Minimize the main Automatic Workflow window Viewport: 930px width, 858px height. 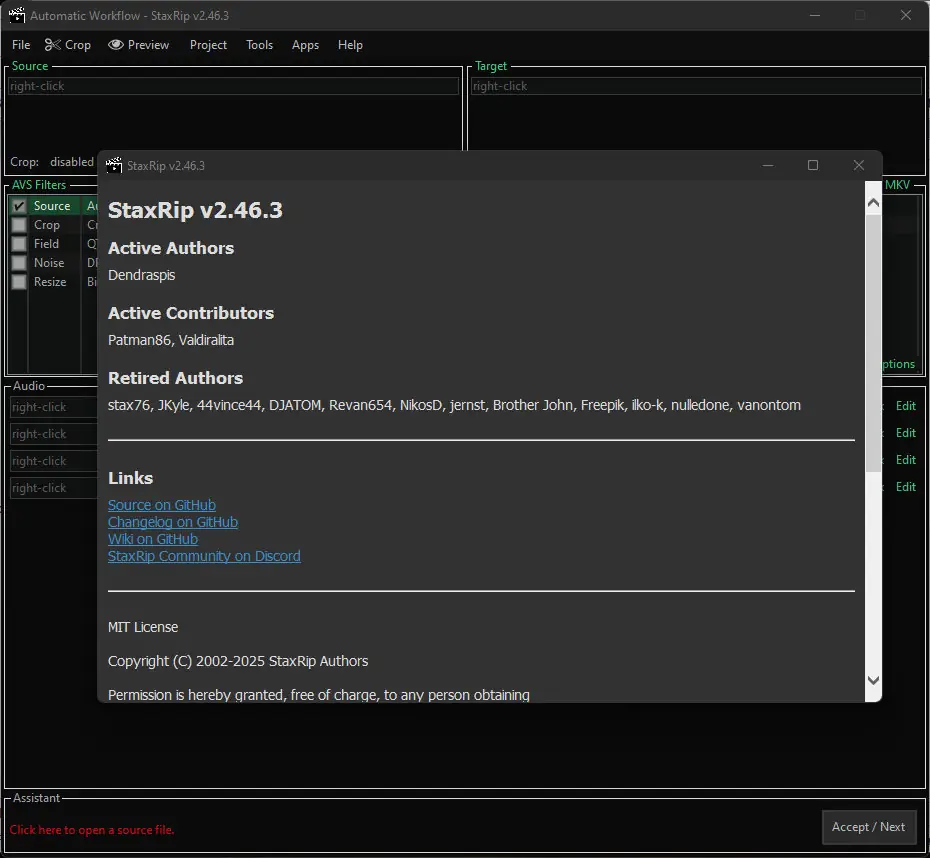[815, 15]
